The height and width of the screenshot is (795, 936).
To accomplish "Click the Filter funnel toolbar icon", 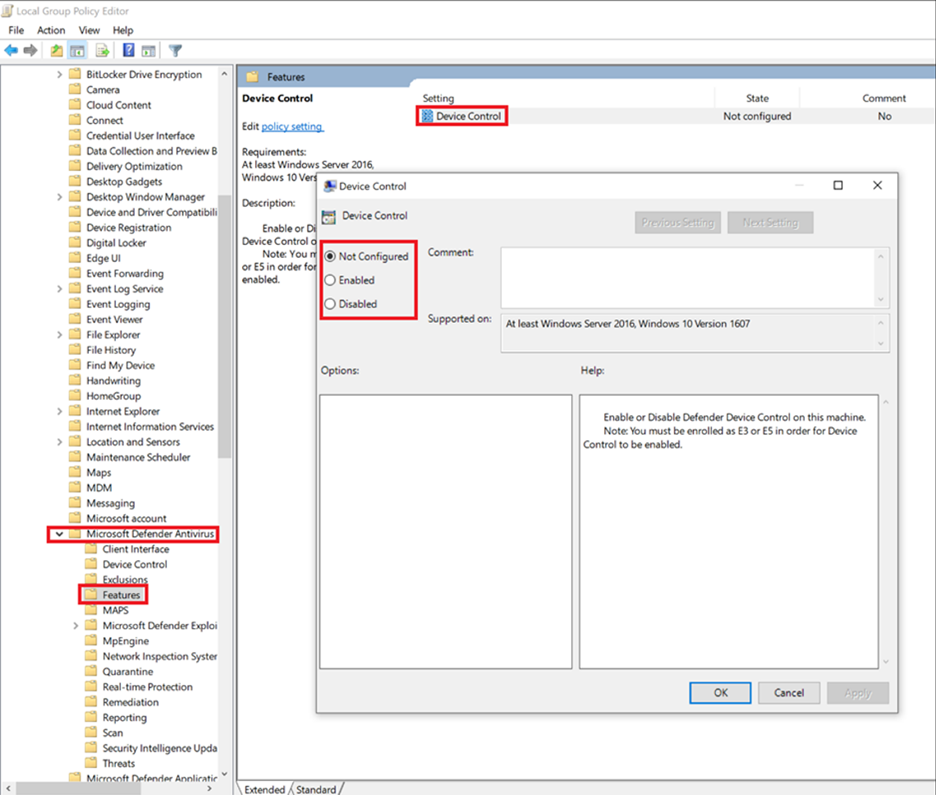I will [x=175, y=51].
